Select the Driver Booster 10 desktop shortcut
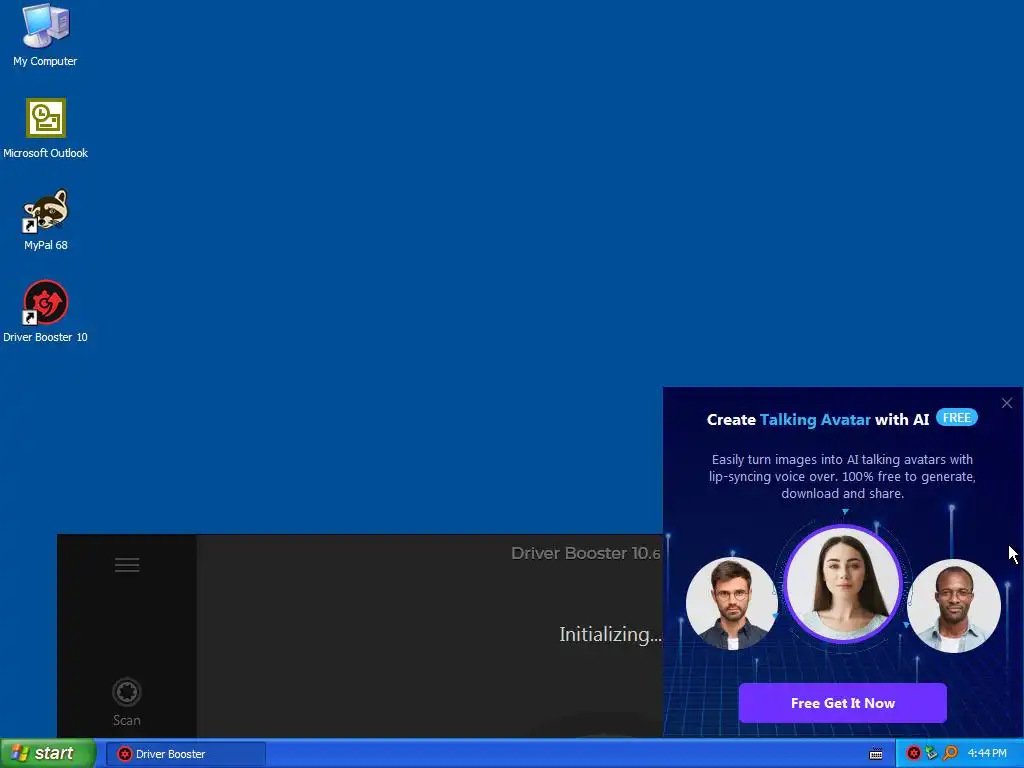The width and height of the screenshot is (1024, 768). click(45, 312)
